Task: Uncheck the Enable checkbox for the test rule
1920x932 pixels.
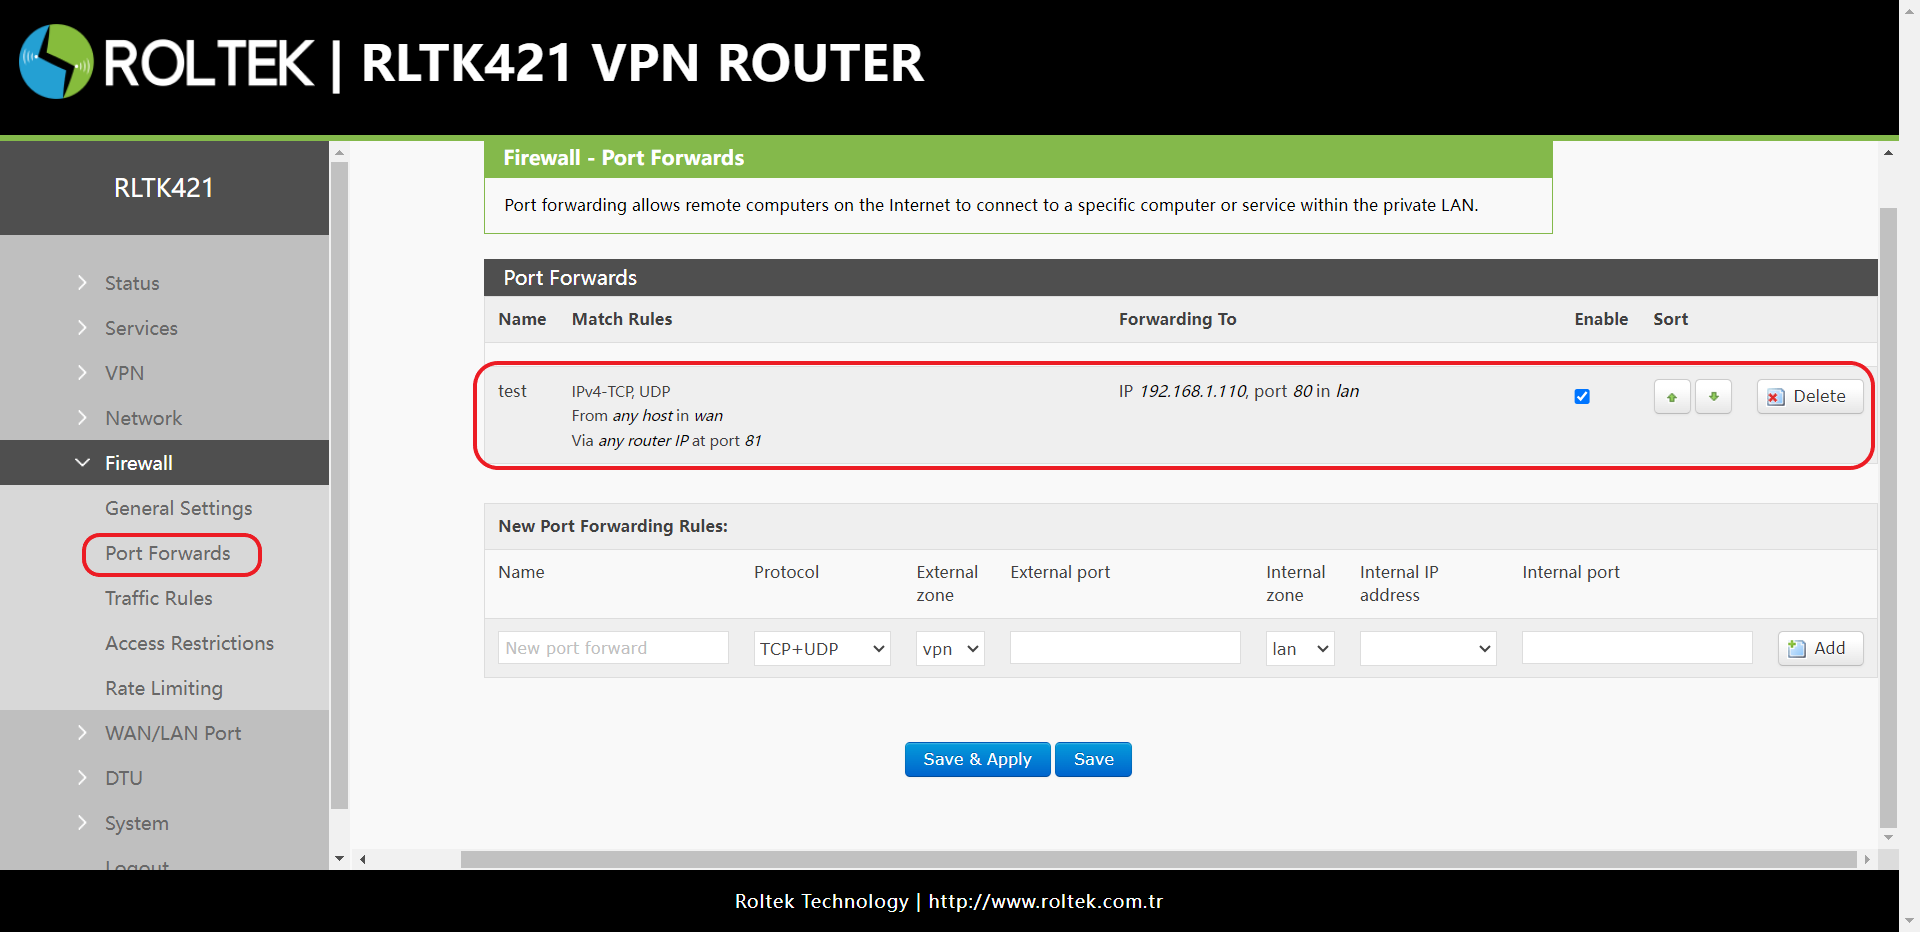Action: pos(1581,396)
